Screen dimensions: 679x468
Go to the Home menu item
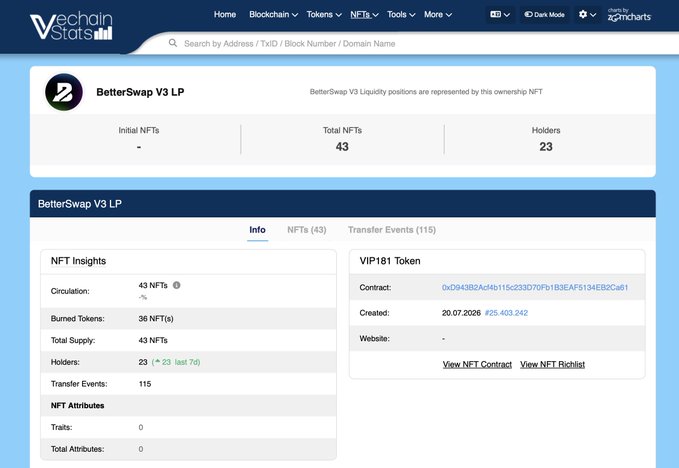(225, 14)
